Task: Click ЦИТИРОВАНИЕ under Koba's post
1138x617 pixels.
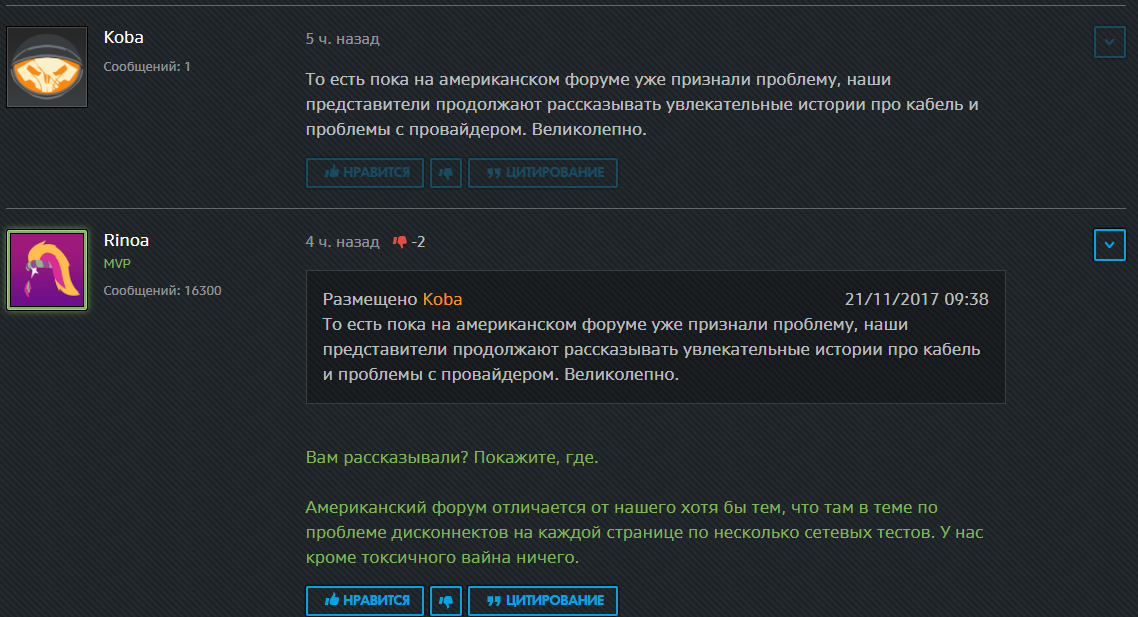Action: coord(543,173)
